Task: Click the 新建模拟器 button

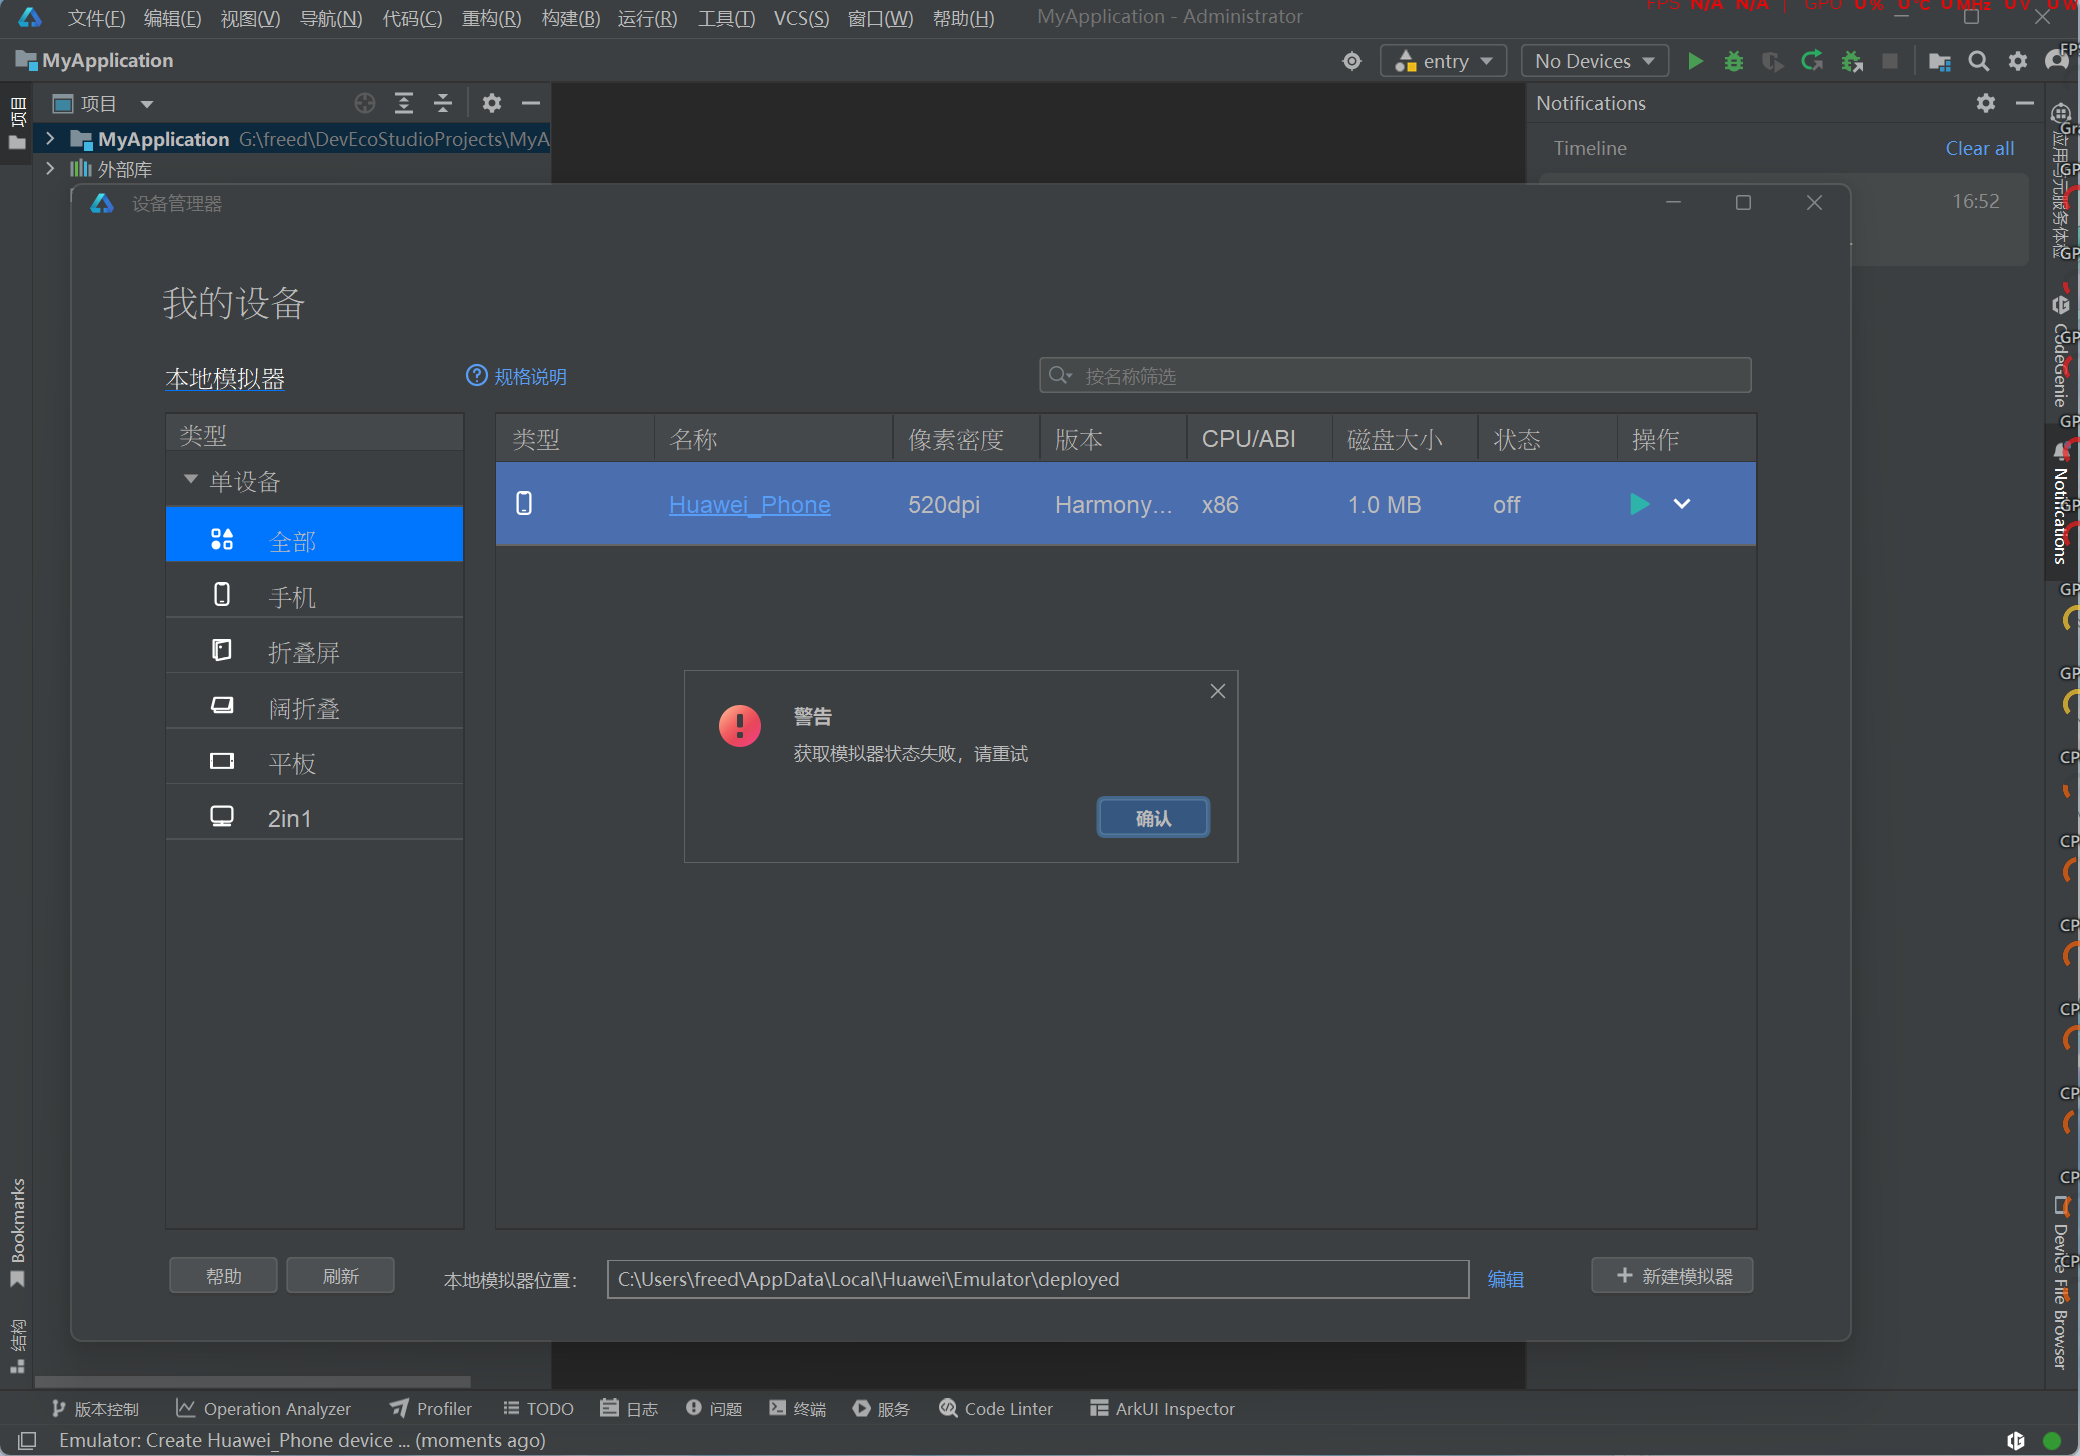Action: coord(1672,1276)
